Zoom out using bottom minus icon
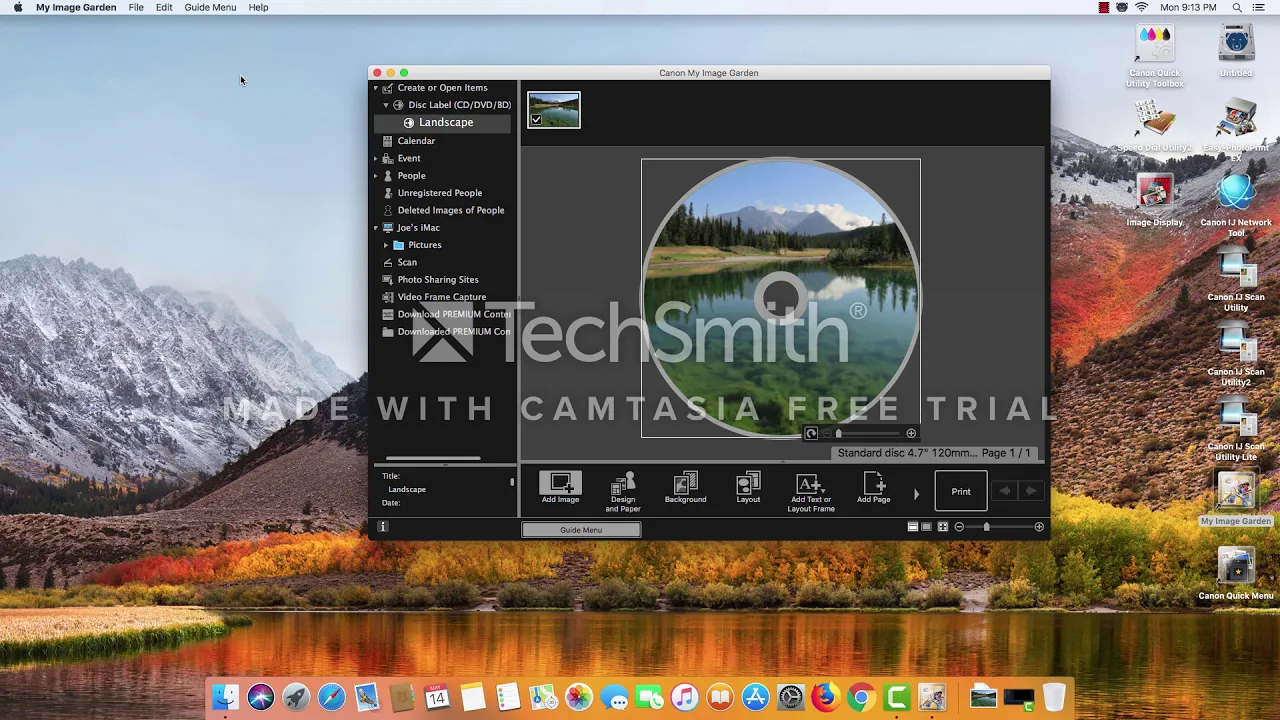The height and width of the screenshot is (720, 1280). pyautogui.click(x=959, y=527)
